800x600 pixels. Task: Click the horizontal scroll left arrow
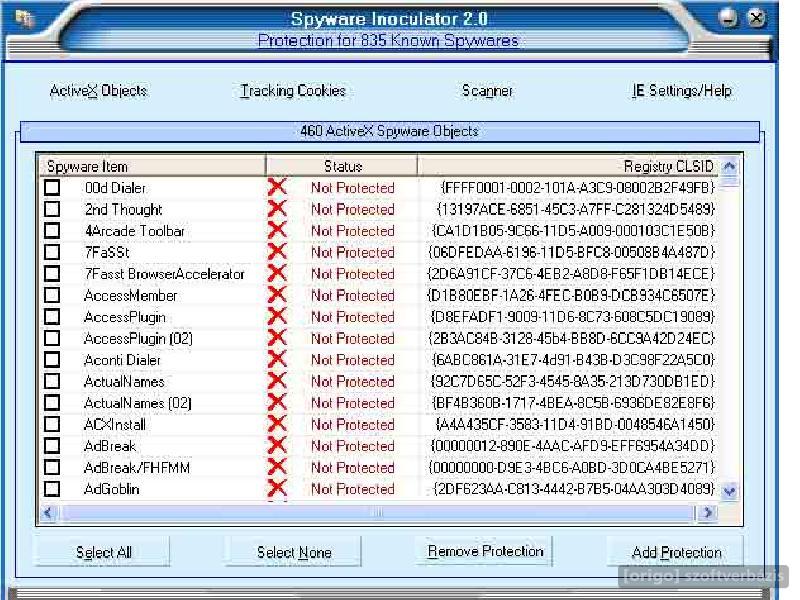coord(48,512)
